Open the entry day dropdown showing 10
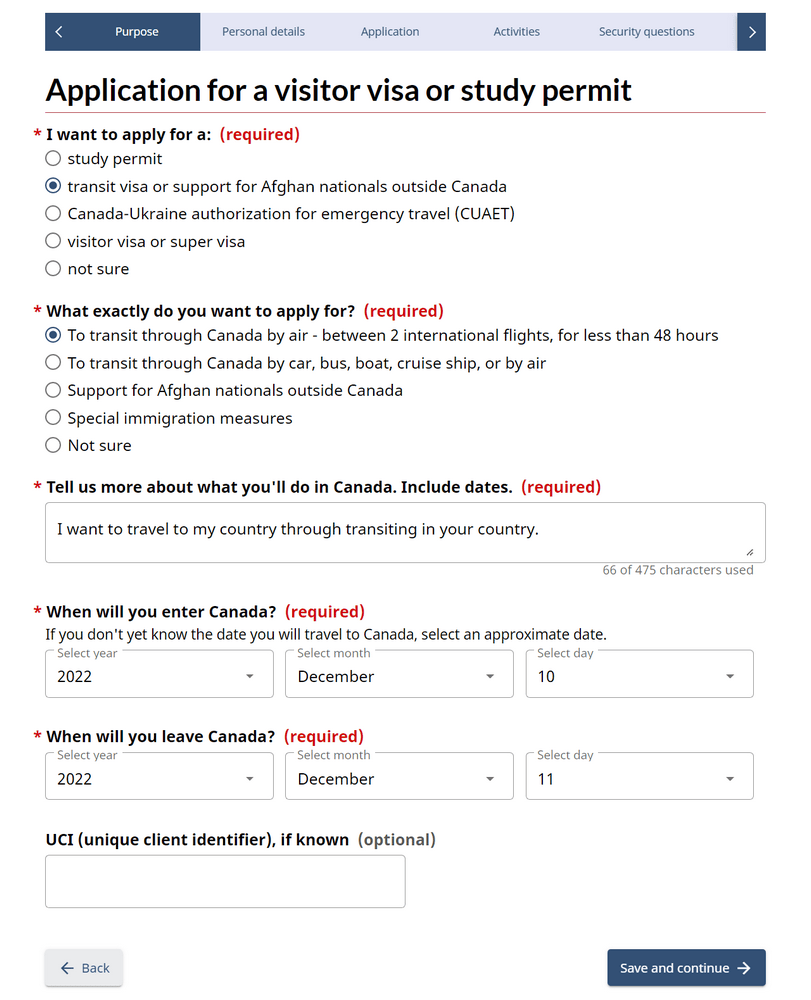This screenshot has width=811, height=1000. point(639,677)
